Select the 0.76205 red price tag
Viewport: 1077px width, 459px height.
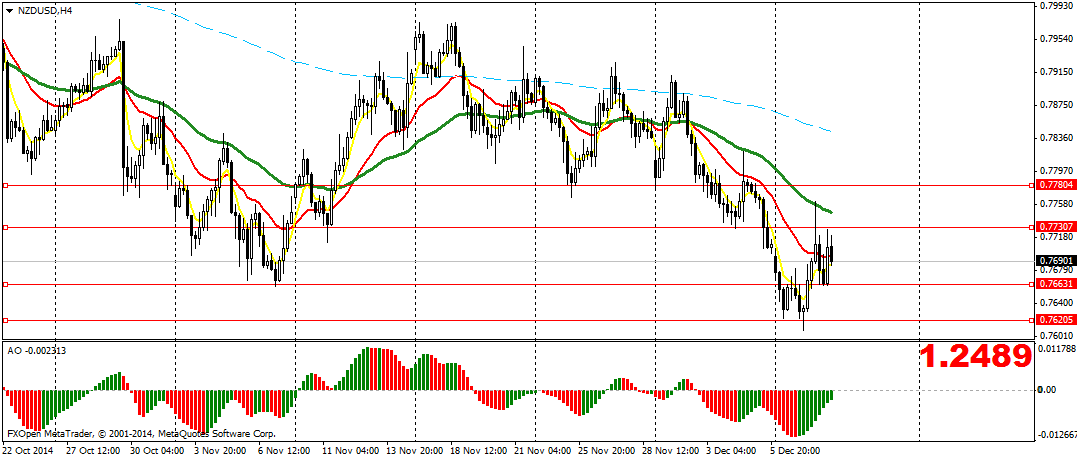1055,320
